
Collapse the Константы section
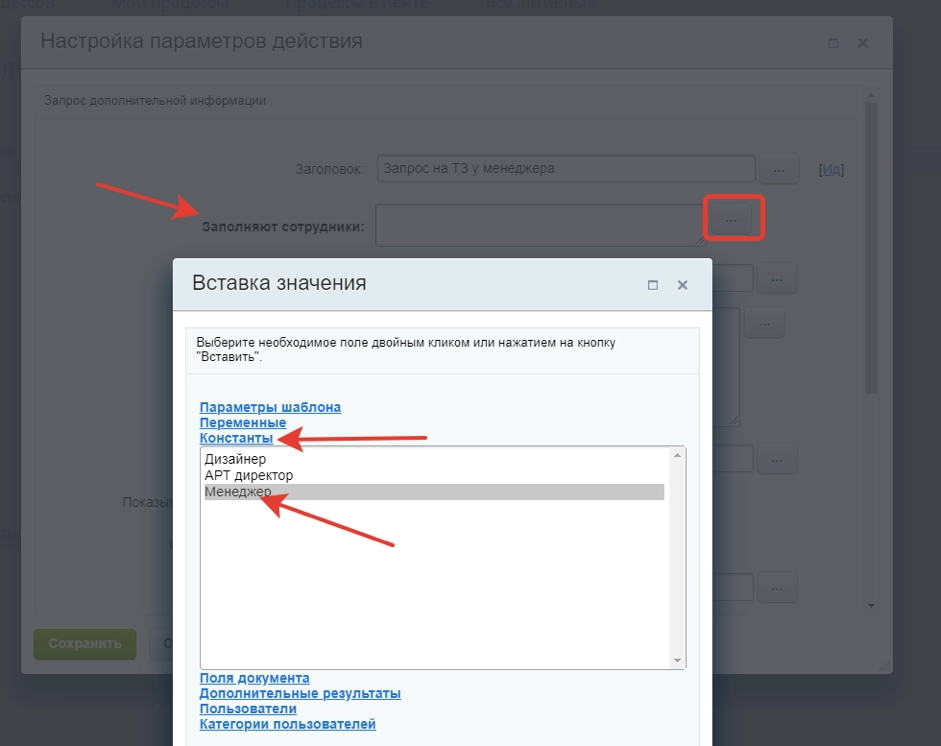236,438
